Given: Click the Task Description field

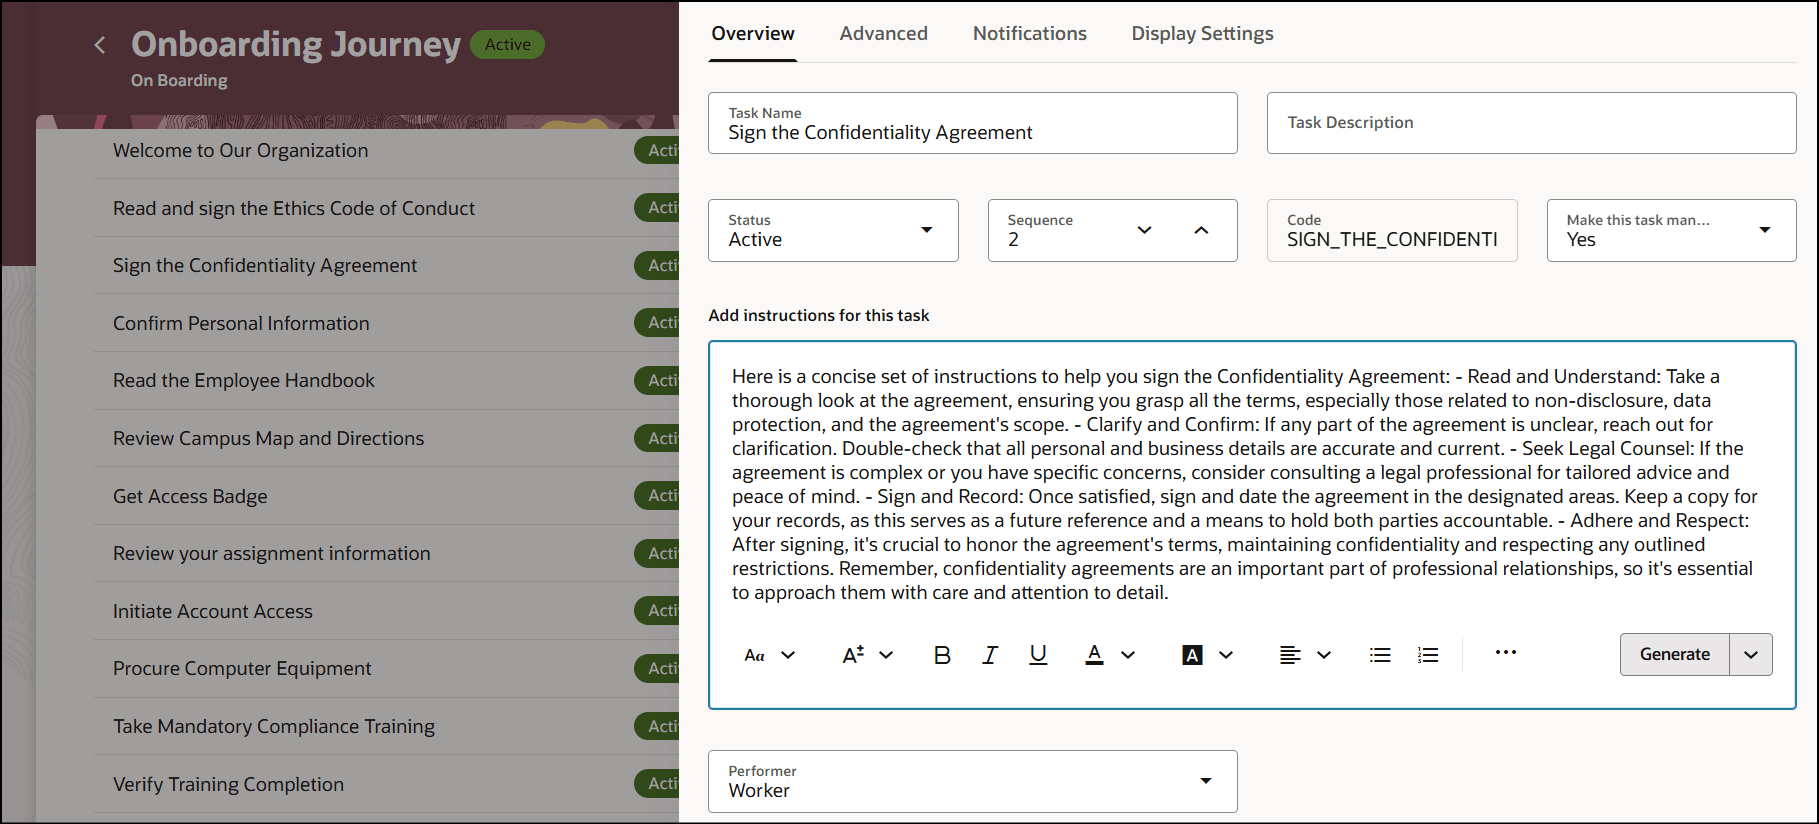Looking at the screenshot, I should (1531, 123).
